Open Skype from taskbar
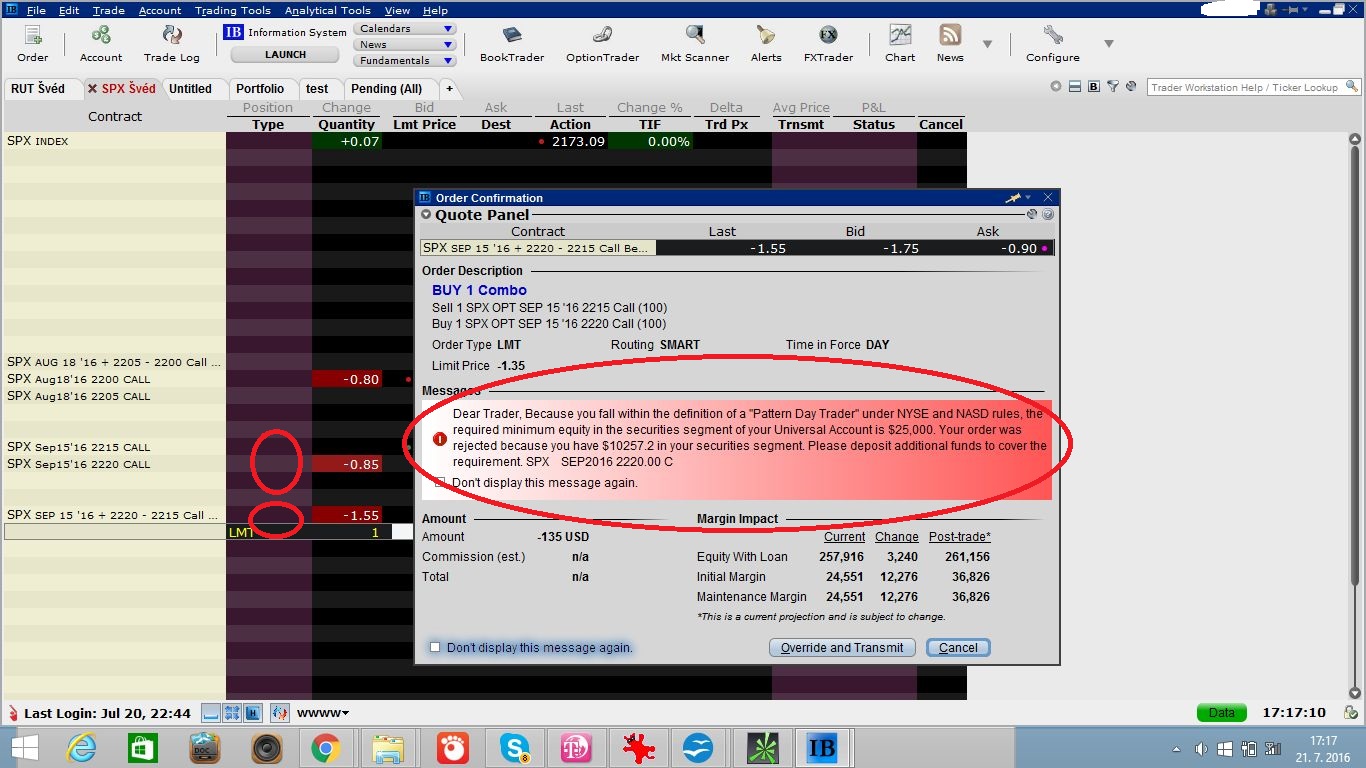The image size is (1366, 768). click(x=516, y=747)
